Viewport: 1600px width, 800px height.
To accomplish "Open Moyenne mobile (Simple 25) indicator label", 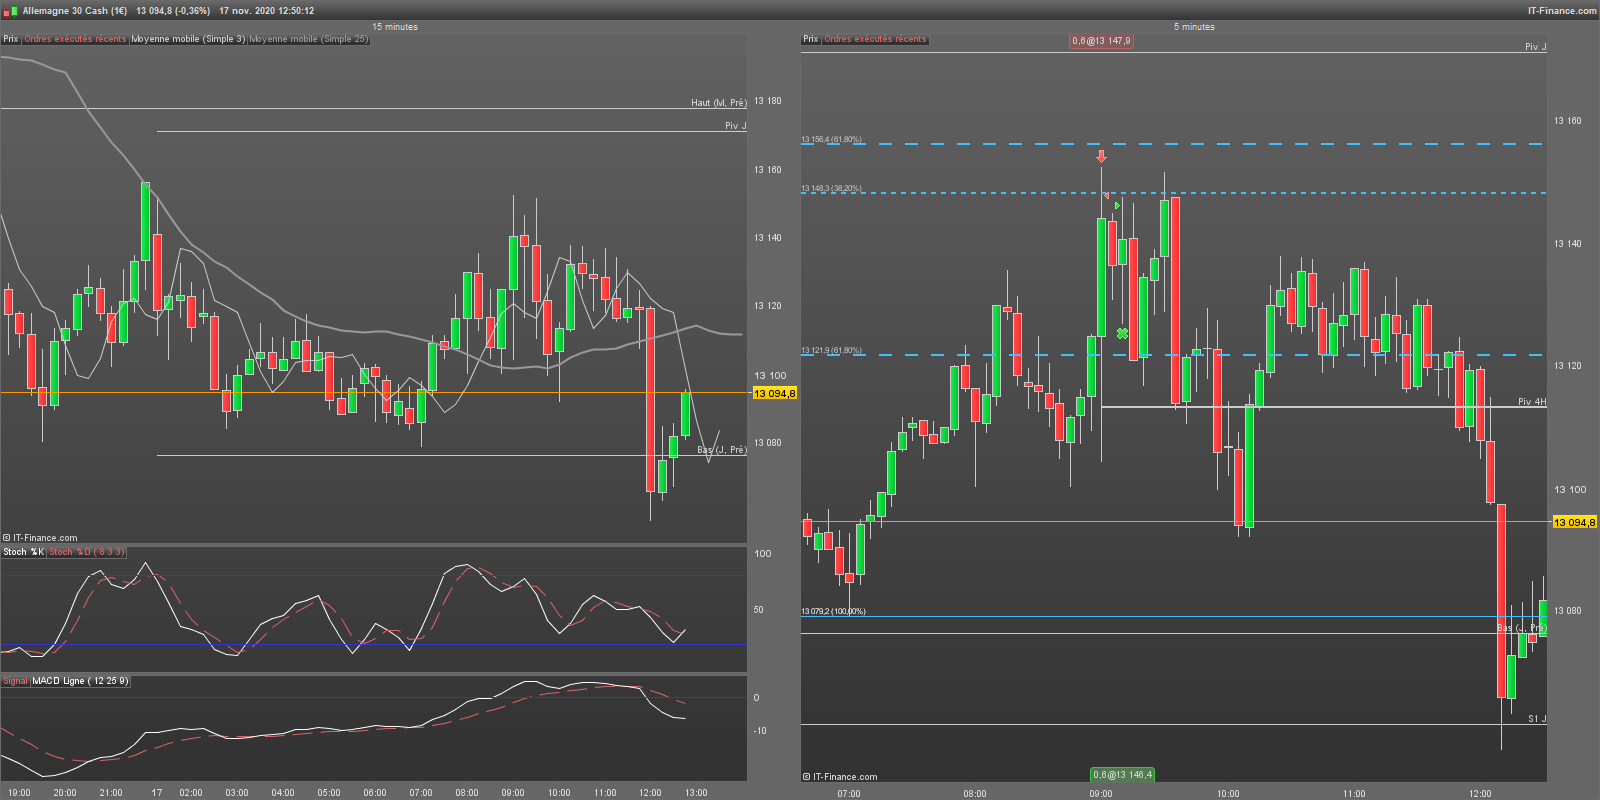I will pyautogui.click(x=309, y=39).
